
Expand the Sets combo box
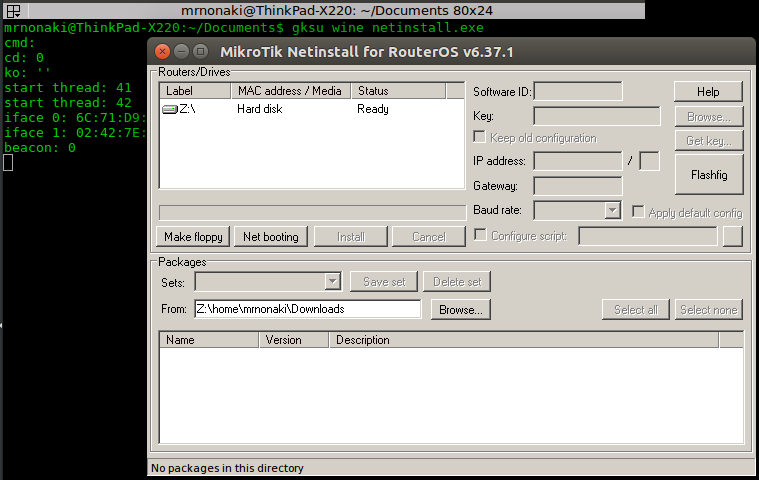pos(333,282)
